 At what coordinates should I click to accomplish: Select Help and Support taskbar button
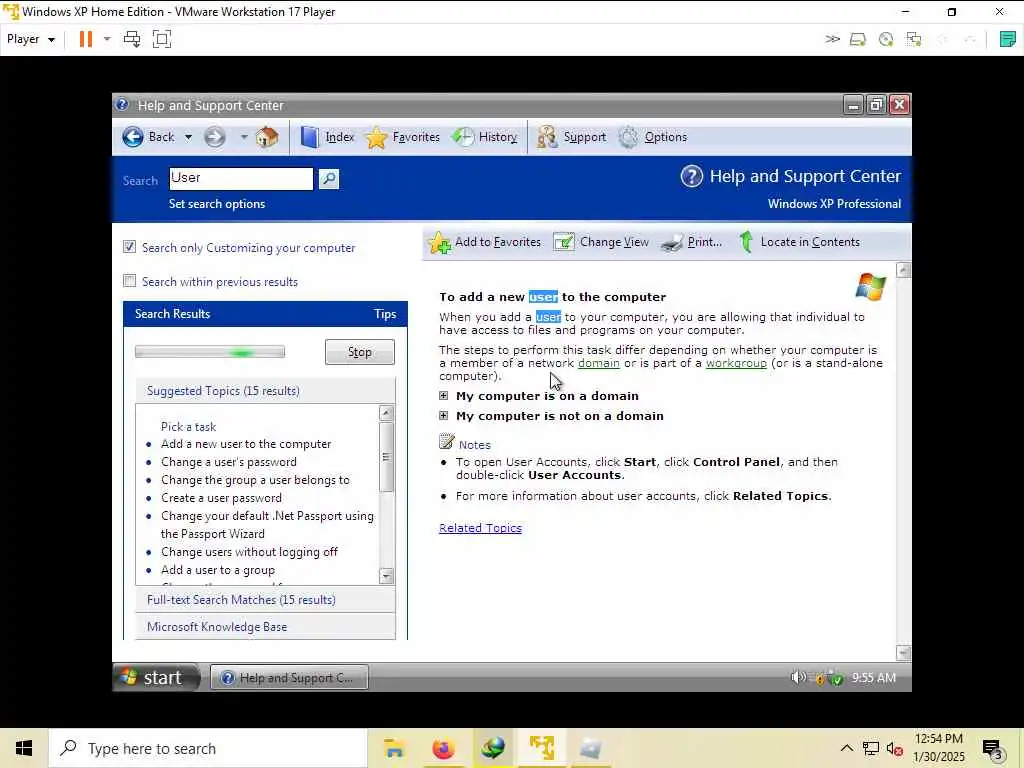pos(289,678)
